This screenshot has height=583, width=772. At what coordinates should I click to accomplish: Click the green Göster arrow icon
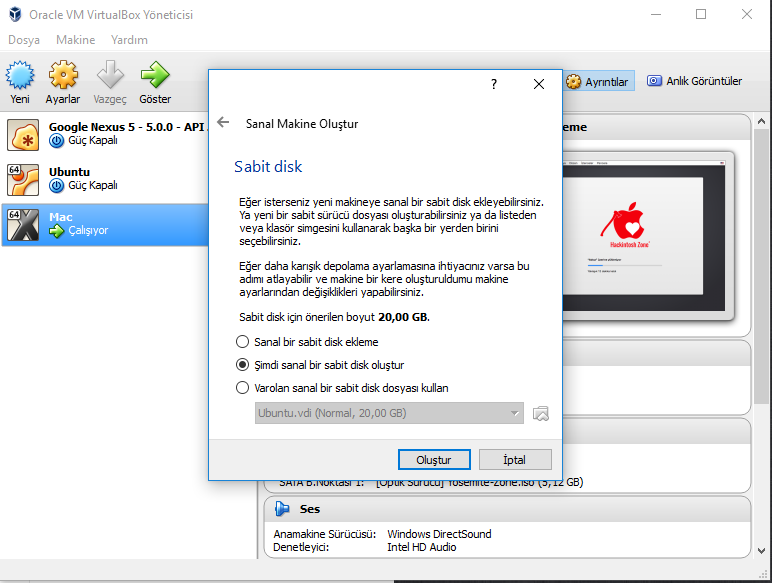[155, 75]
